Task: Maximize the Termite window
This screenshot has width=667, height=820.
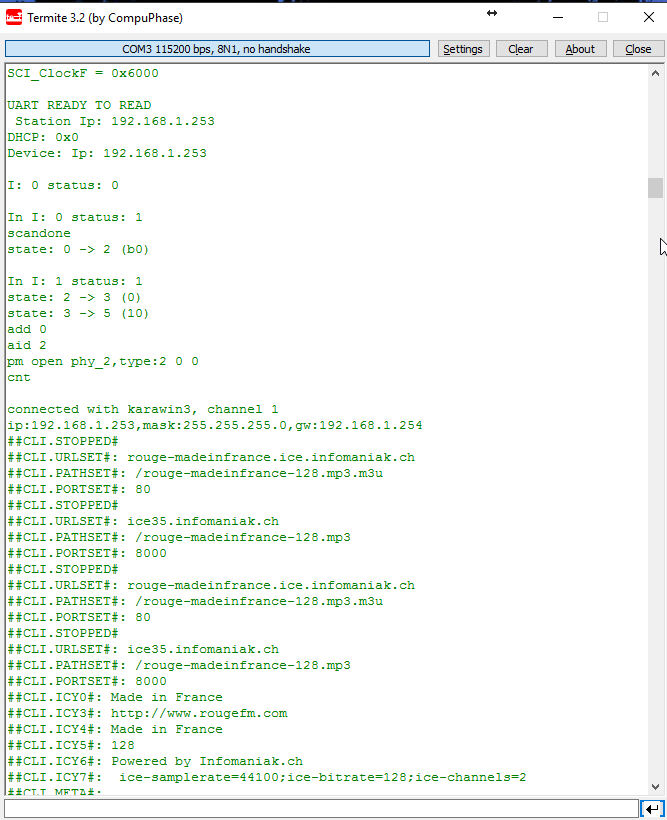Action: [603, 17]
